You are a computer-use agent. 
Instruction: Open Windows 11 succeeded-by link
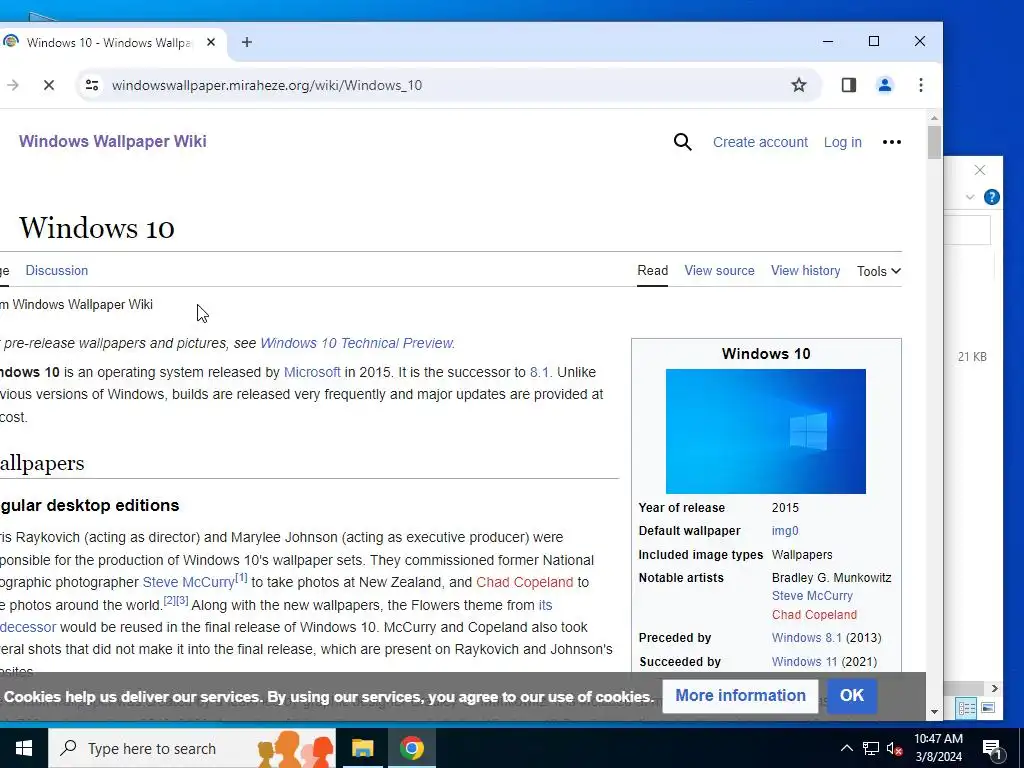tap(804, 662)
